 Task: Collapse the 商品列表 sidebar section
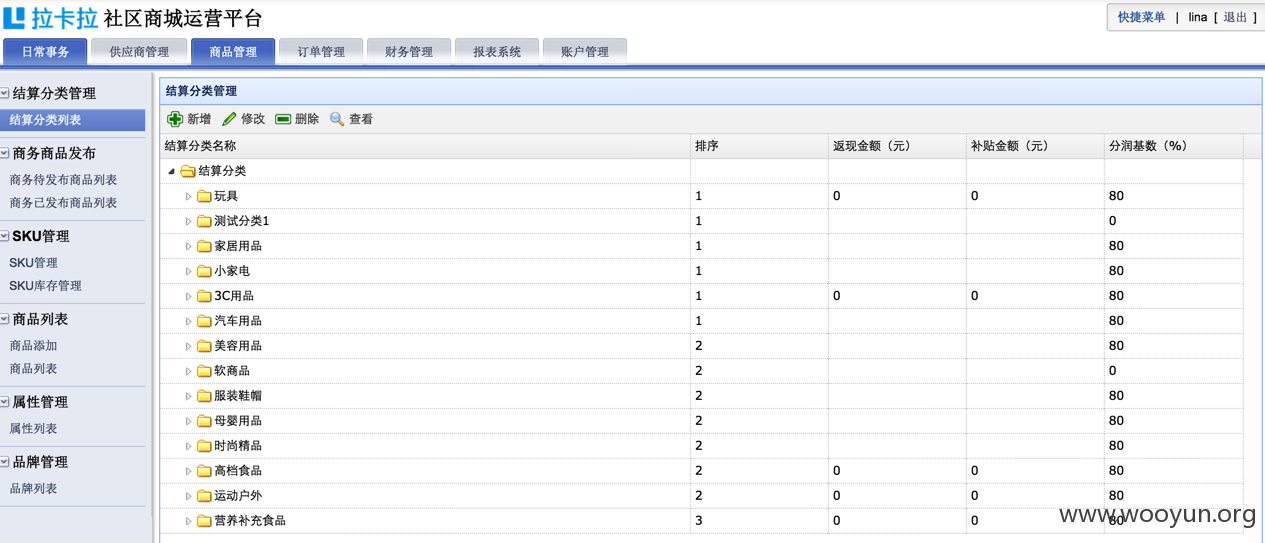(5, 319)
